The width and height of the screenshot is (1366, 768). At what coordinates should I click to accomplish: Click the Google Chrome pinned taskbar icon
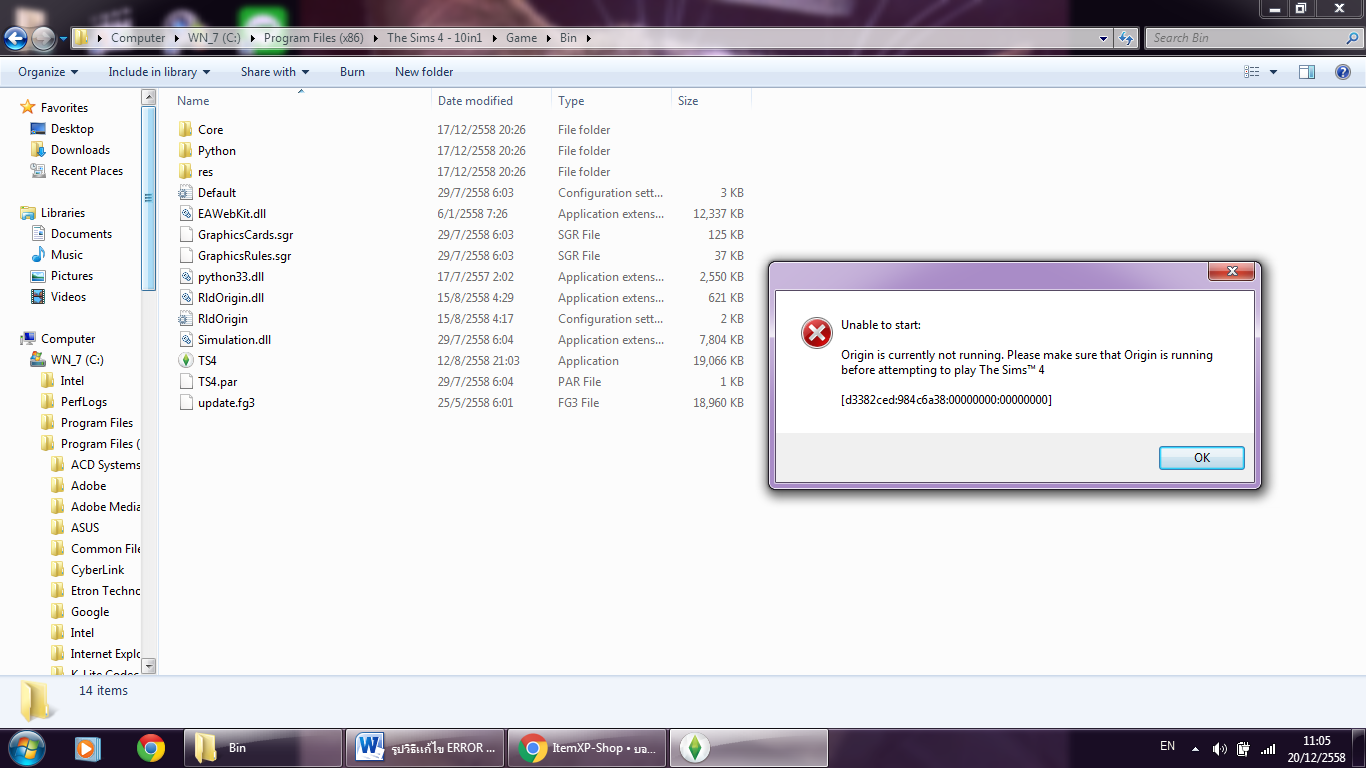(151, 748)
